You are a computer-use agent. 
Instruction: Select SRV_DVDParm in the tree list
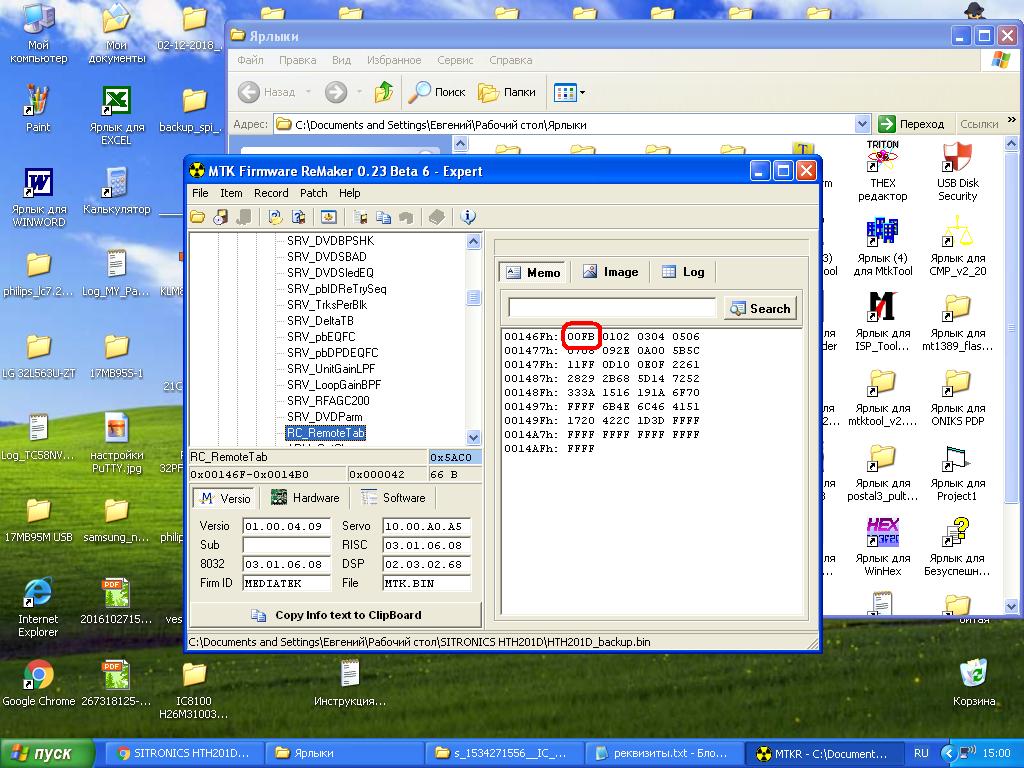coord(324,417)
